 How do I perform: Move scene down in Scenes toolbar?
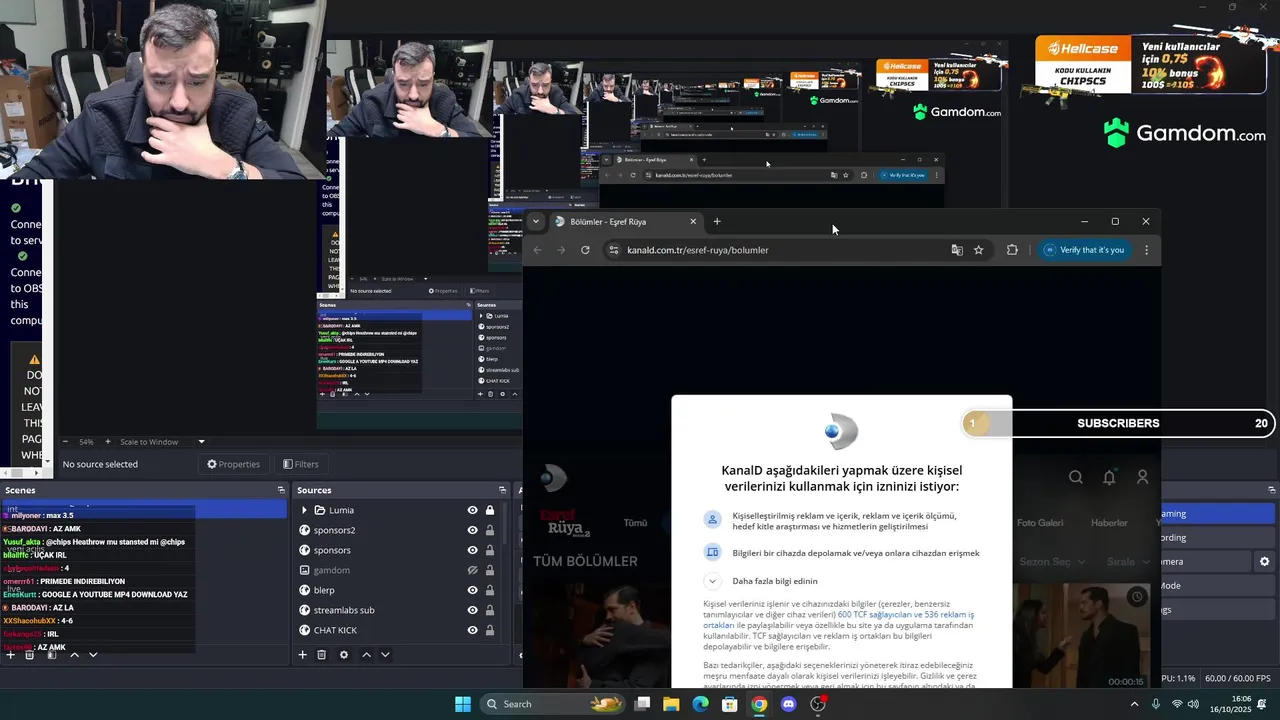[x=93, y=655]
